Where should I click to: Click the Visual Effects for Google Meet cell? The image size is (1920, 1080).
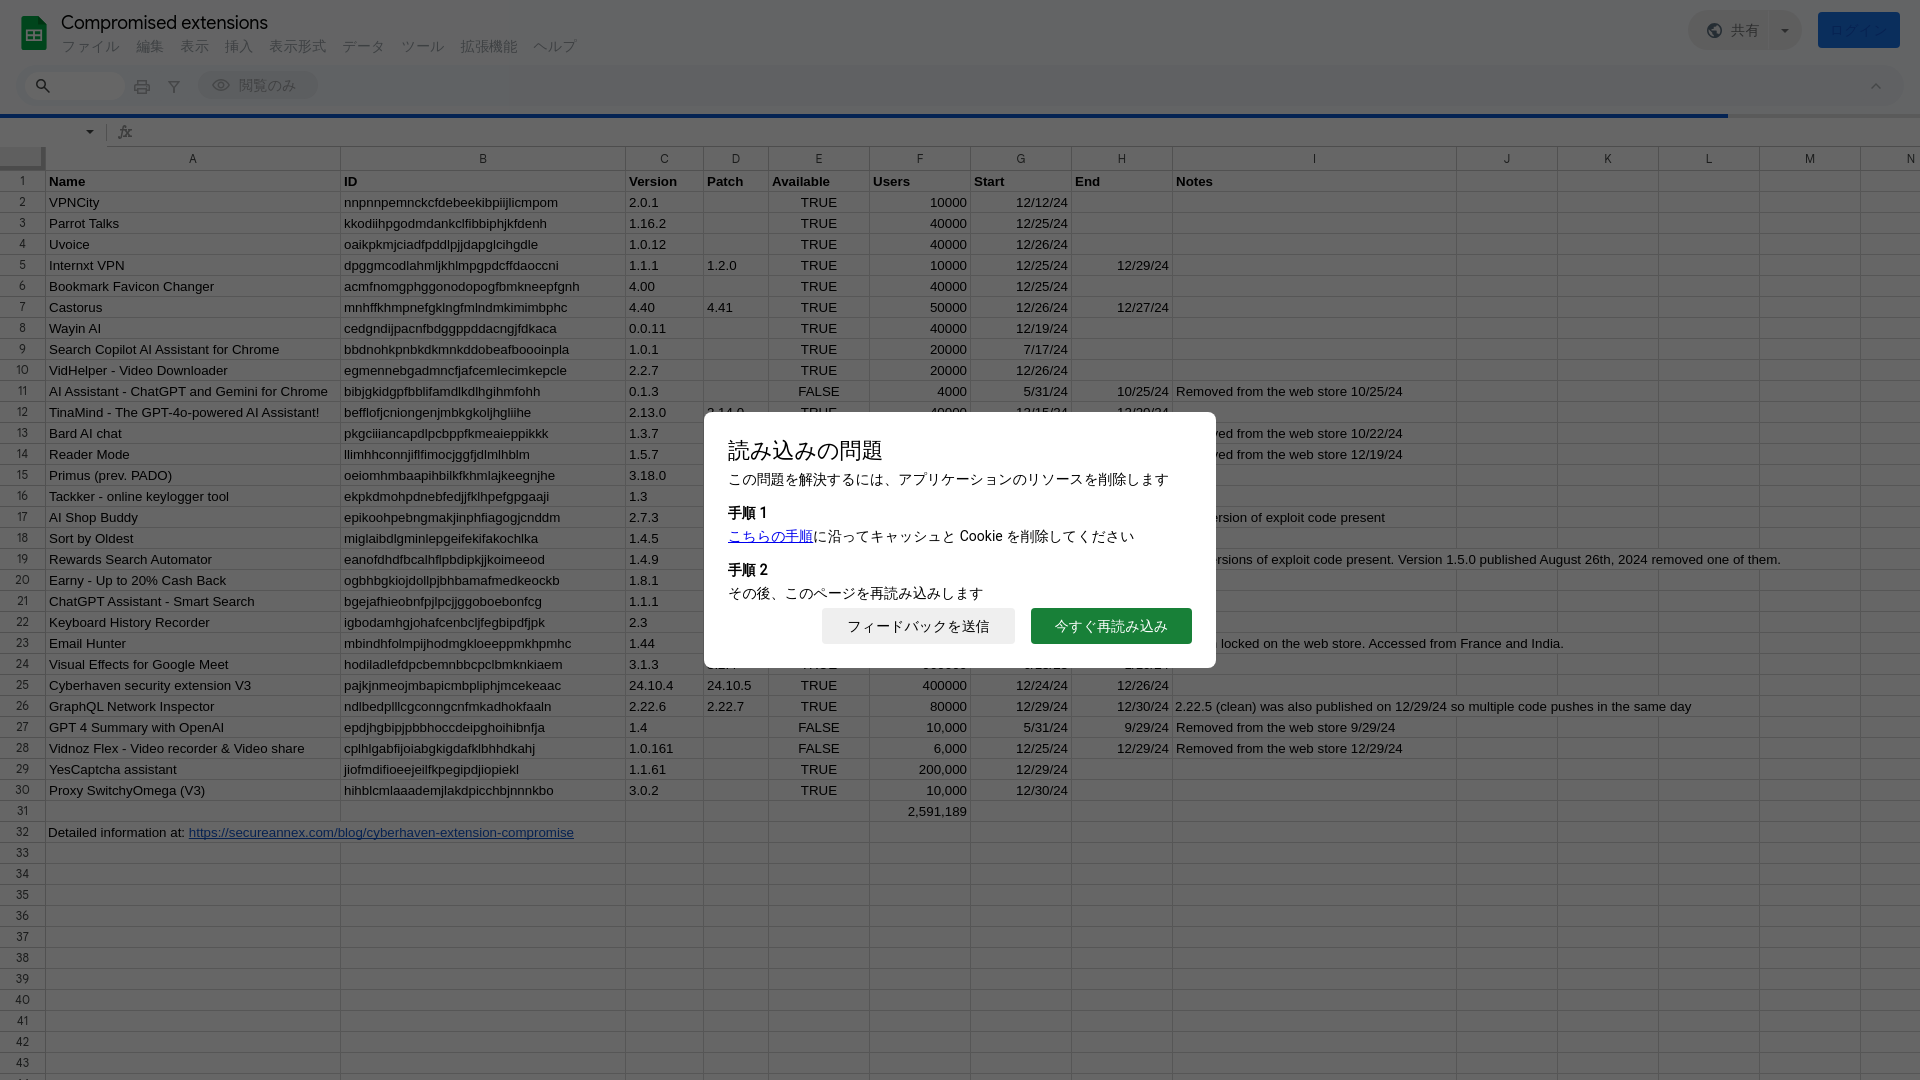193,665
